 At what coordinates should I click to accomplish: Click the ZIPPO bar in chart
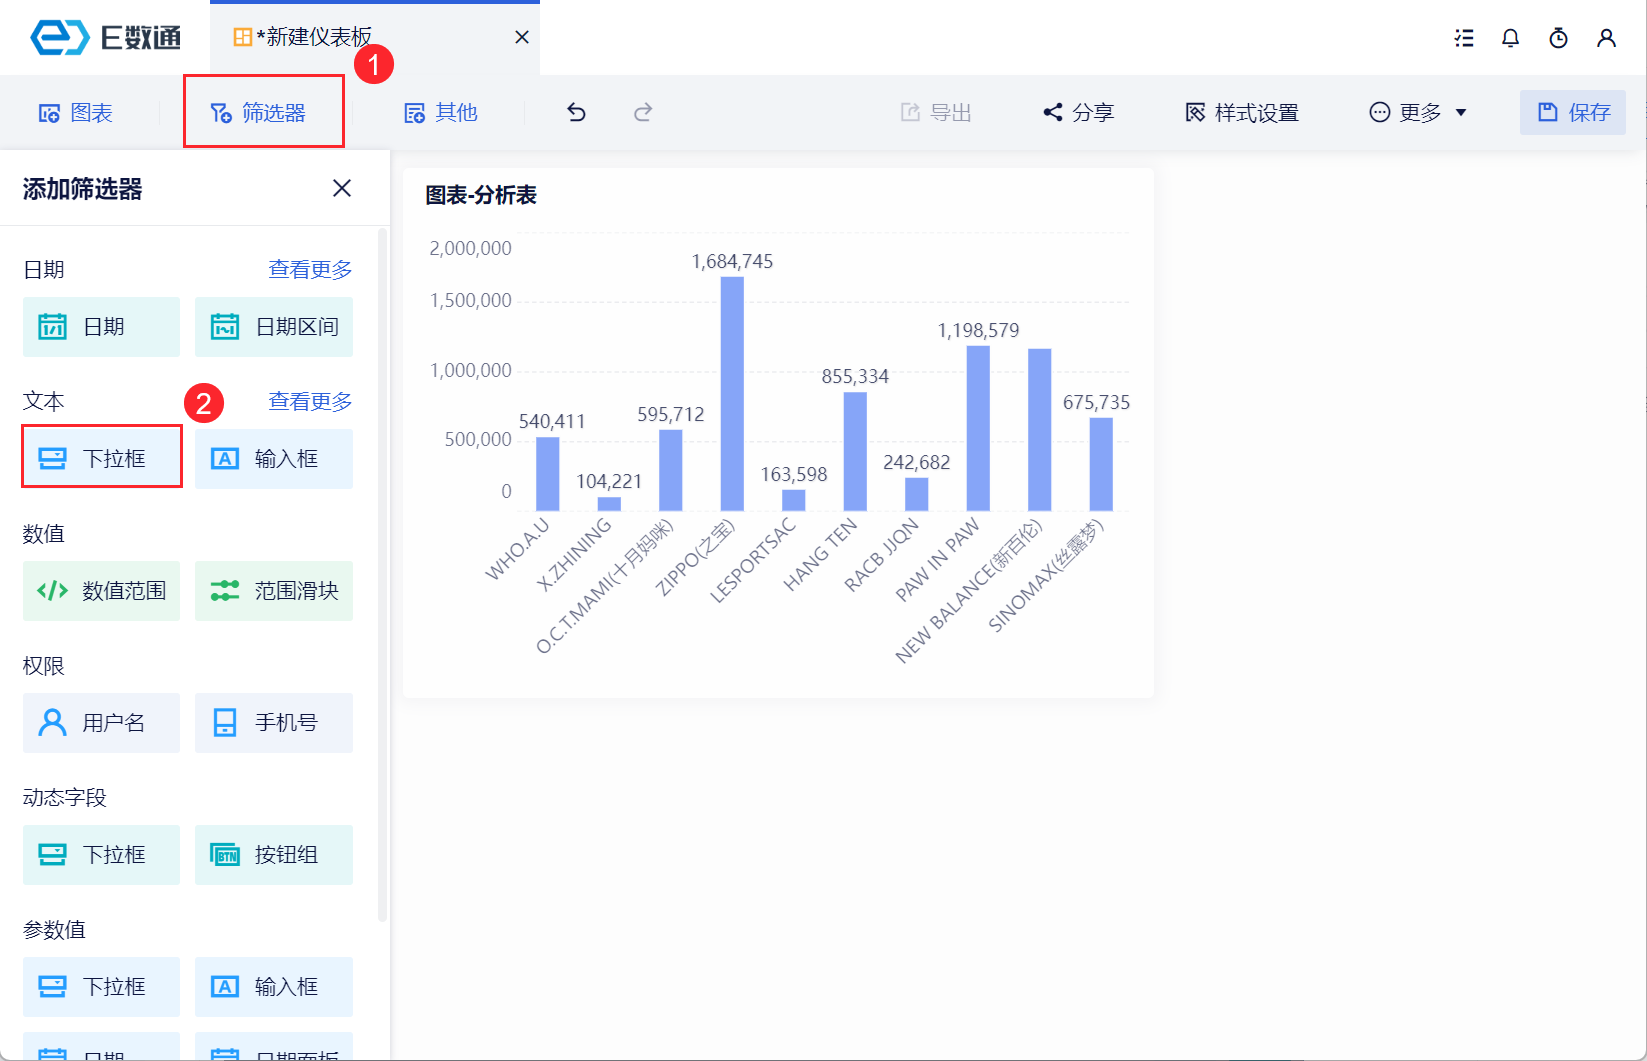click(x=732, y=393)
